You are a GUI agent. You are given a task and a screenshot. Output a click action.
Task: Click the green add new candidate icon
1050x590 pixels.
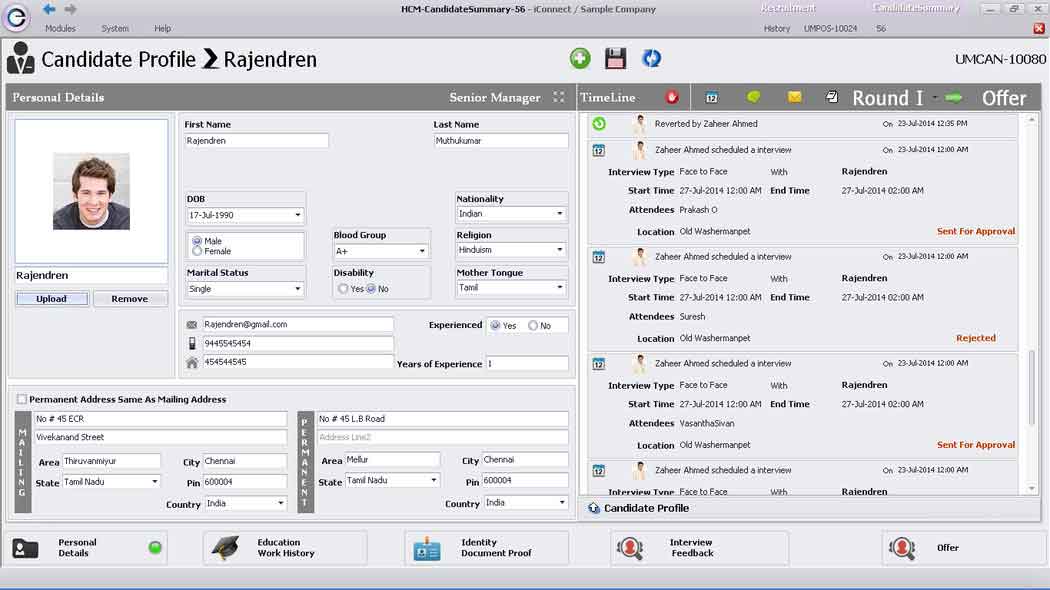tap(580, 59)
